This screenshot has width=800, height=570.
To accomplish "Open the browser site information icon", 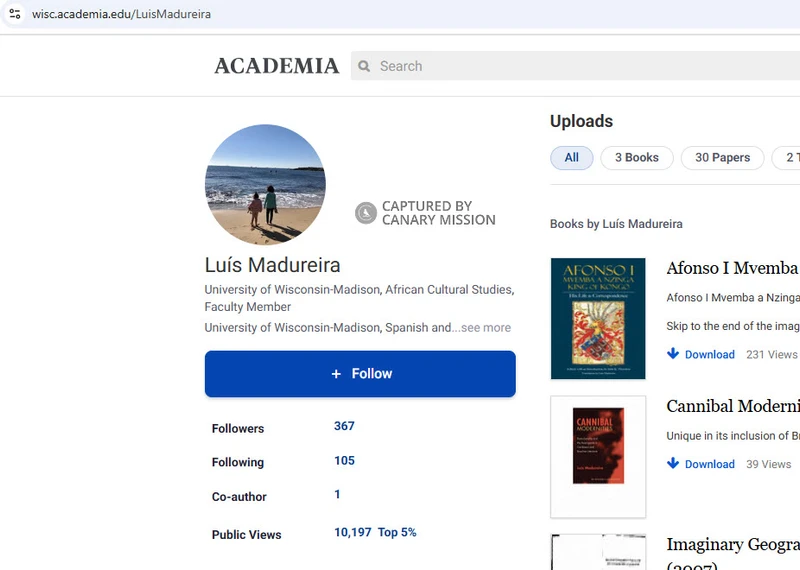I will pos(15,14).
